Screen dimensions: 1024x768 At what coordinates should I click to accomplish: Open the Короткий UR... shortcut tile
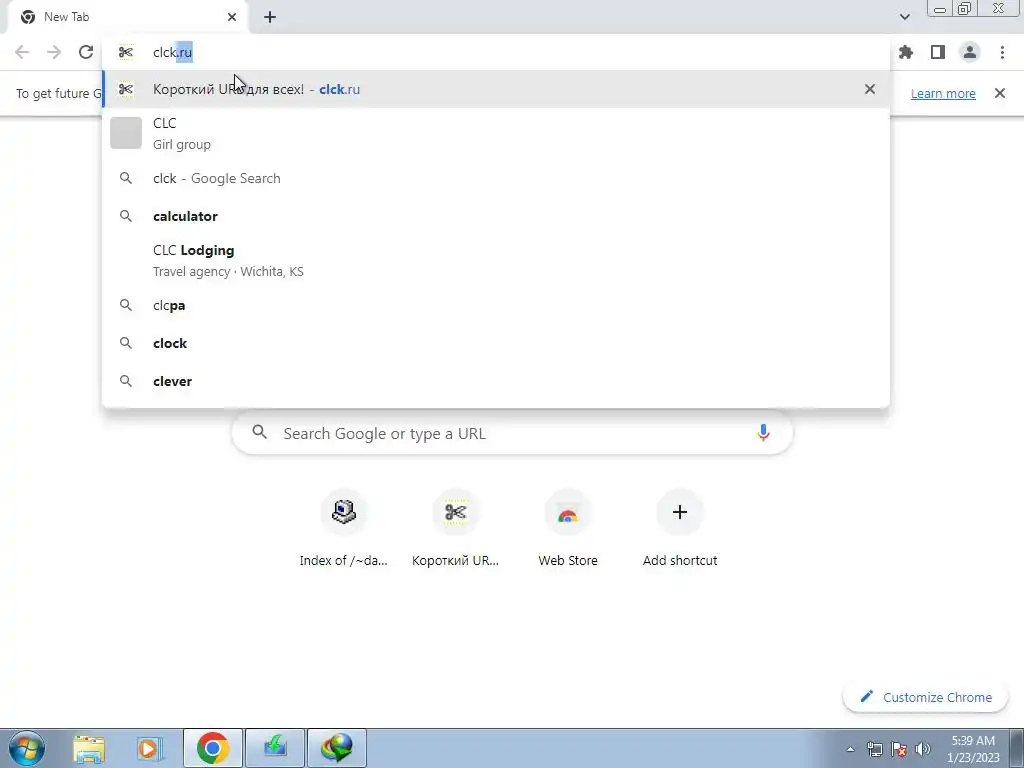coord(456,528)
